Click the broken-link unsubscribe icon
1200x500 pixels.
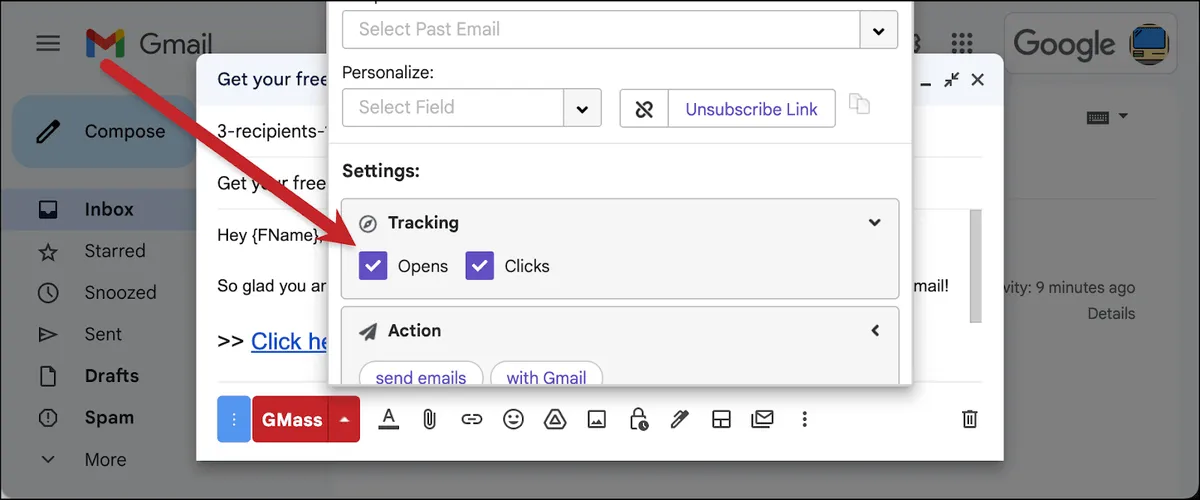(645, 109)
